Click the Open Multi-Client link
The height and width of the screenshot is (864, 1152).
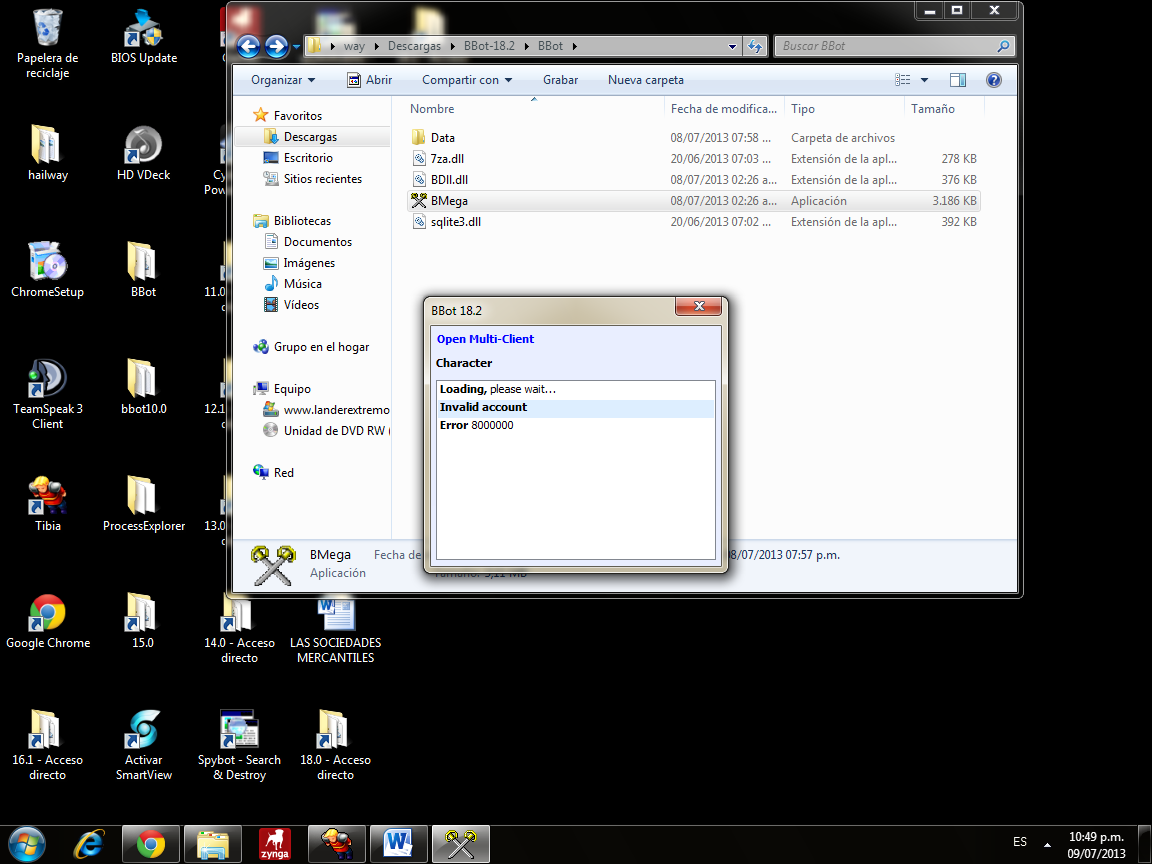click(485, 339)
